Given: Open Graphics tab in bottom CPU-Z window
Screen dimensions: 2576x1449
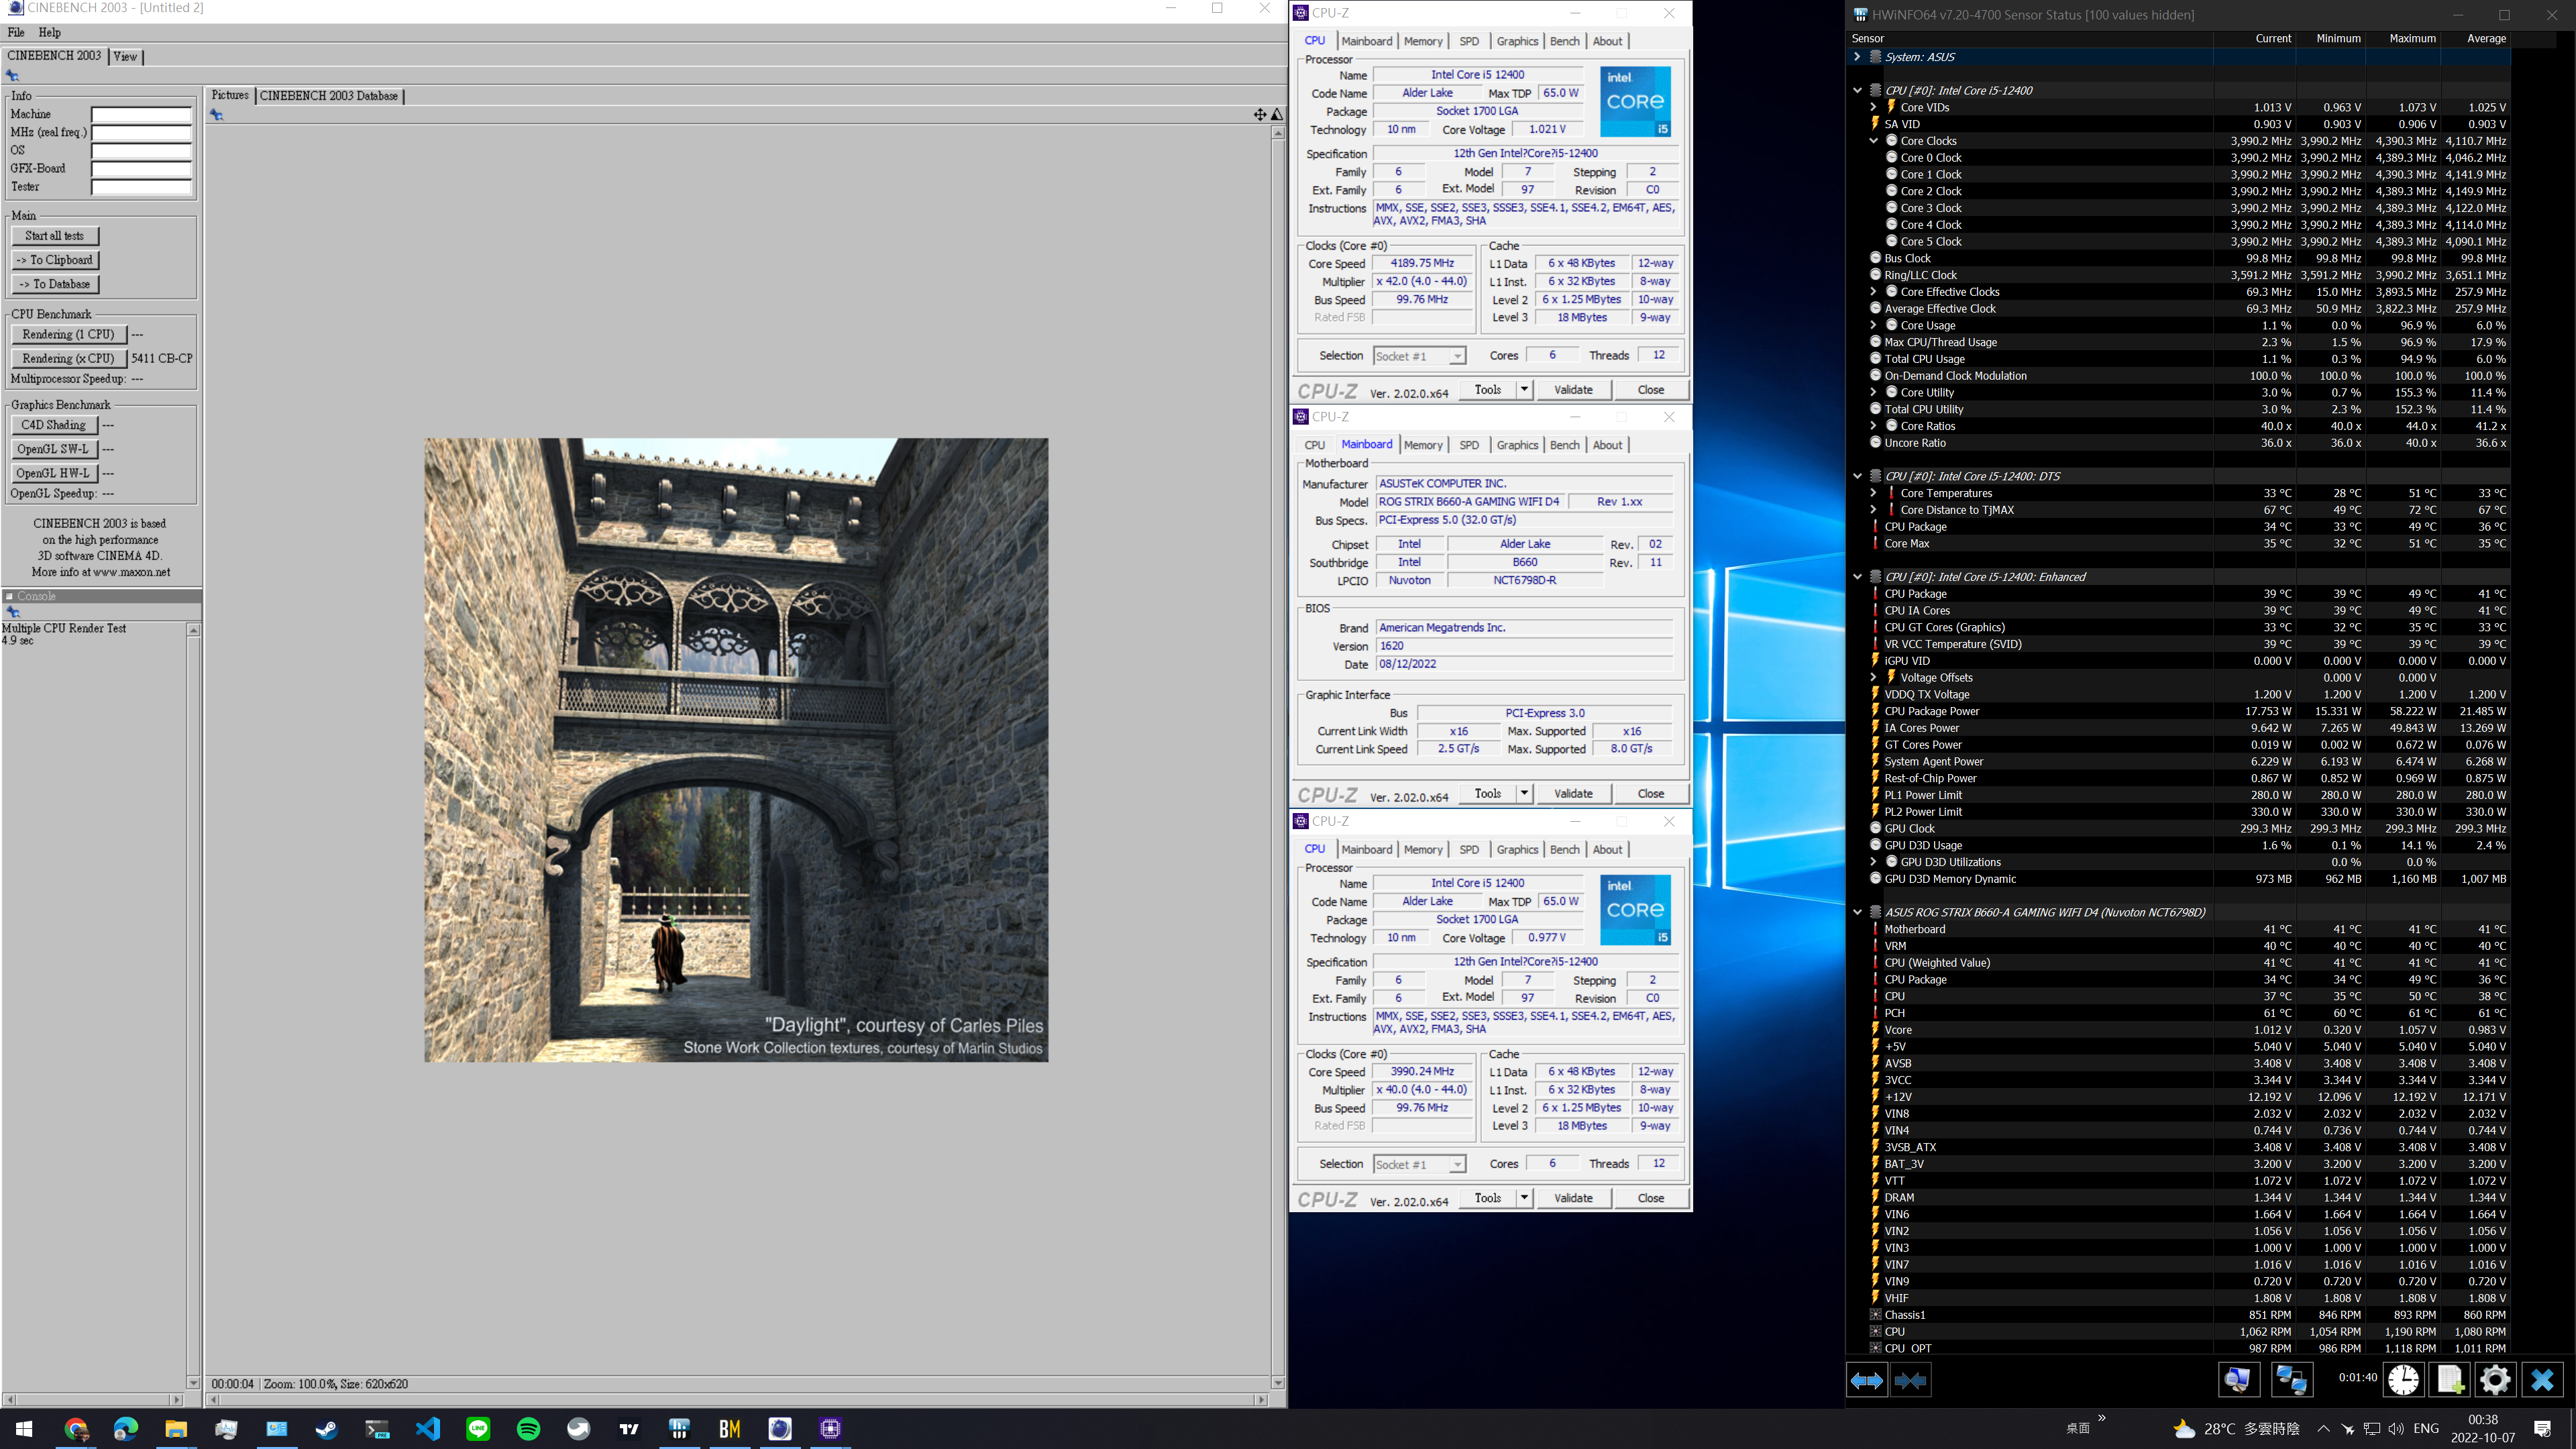Looking at the screenshot, I should pyautogui.click(x=1517, y=849).
